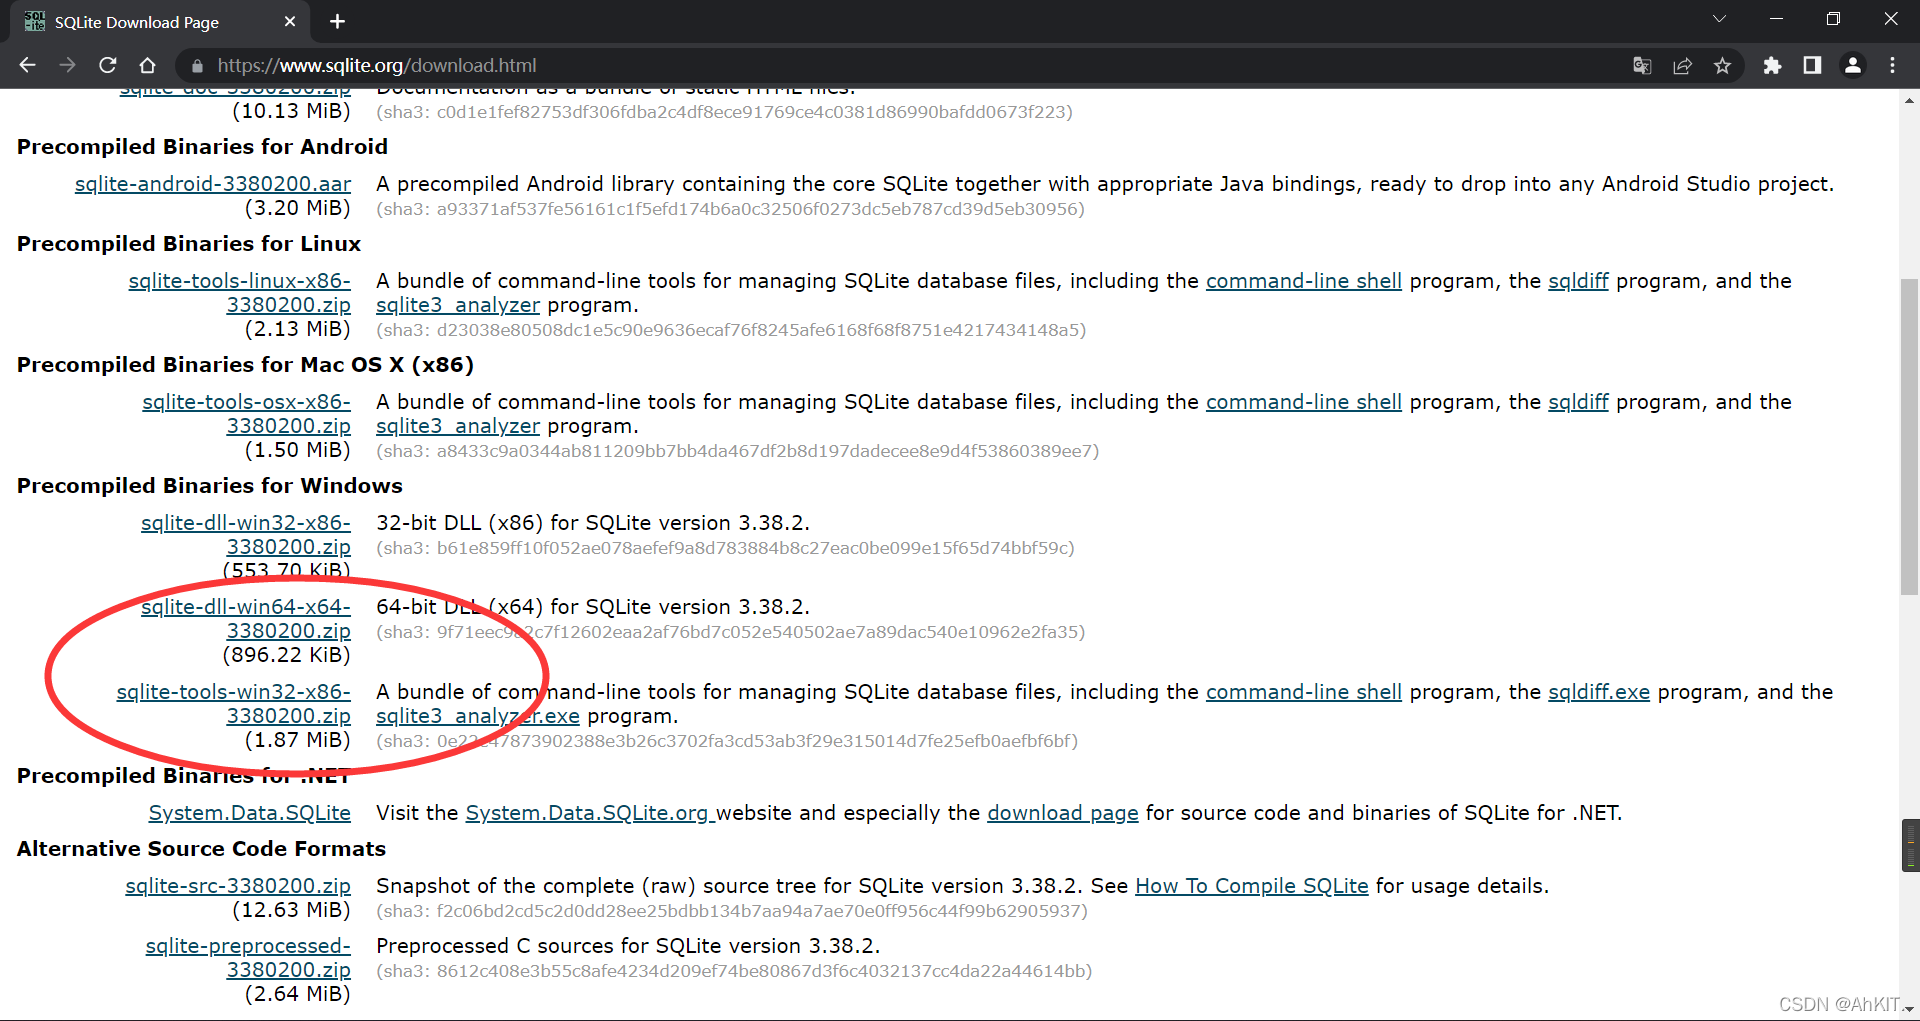Viewport: 1920px width, 1021px height.
Task: Open the Chrome three-dot menu
Action: (1892, 65)
